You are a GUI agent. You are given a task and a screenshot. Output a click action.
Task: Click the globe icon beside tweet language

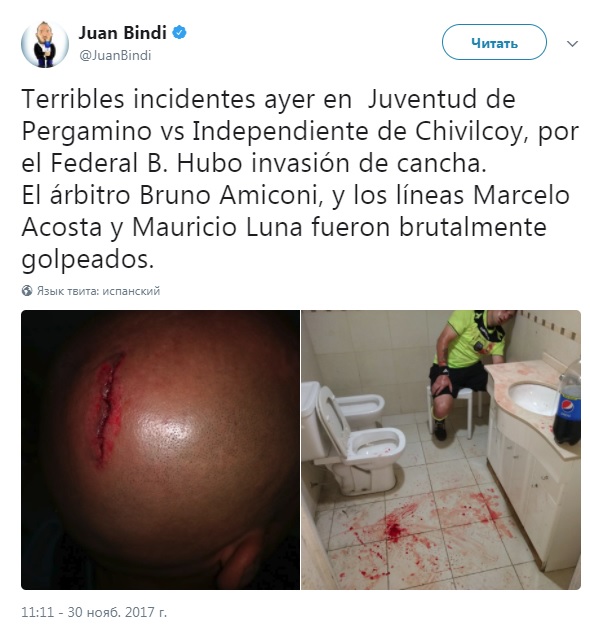pos(27,291)
